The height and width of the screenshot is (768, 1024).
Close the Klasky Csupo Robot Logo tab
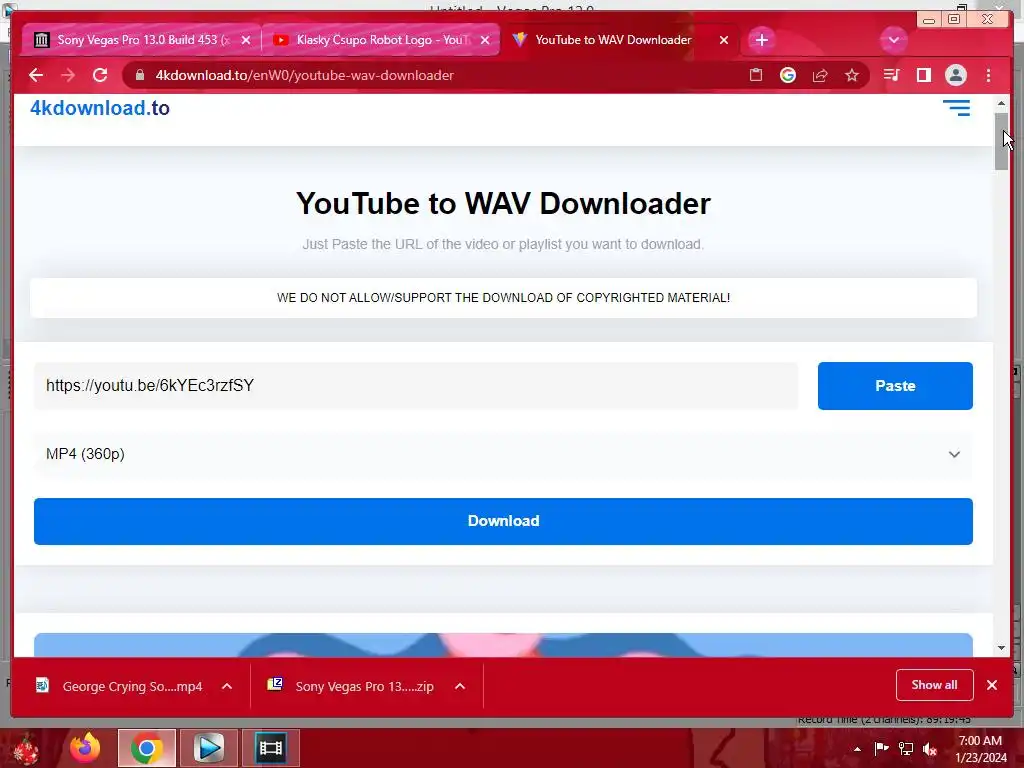coord(485,40)
